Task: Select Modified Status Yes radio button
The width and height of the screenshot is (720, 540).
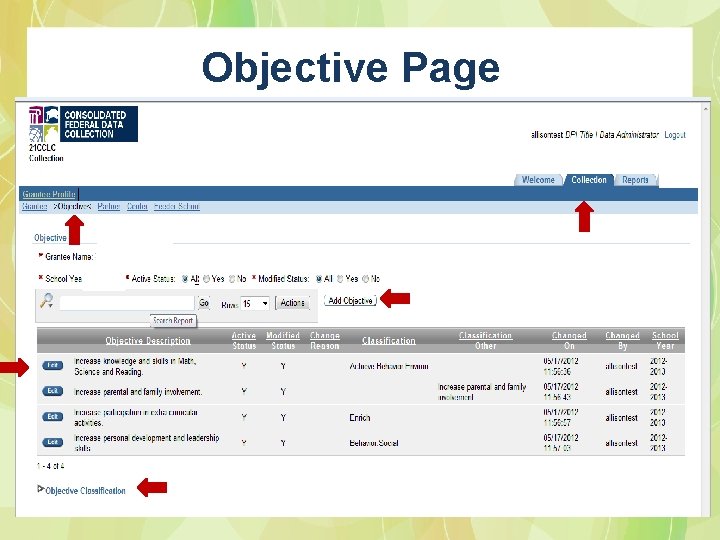Action: point(340,279)
